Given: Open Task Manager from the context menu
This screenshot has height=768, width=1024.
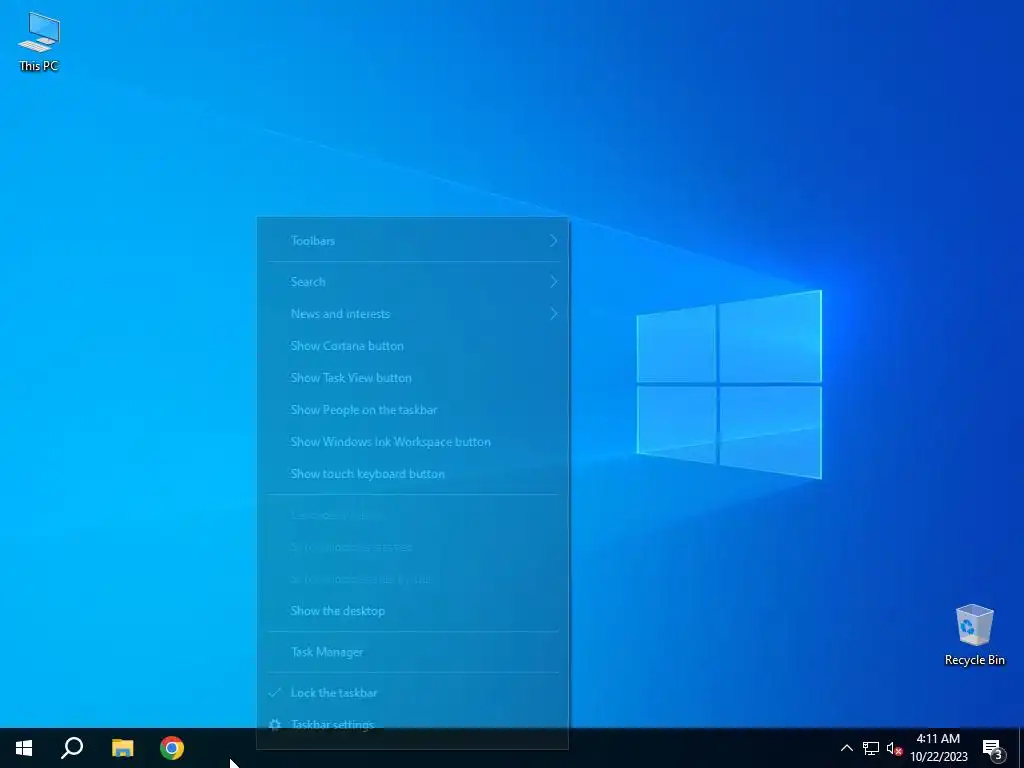Looking at the screenshot, I should (413, 652).
